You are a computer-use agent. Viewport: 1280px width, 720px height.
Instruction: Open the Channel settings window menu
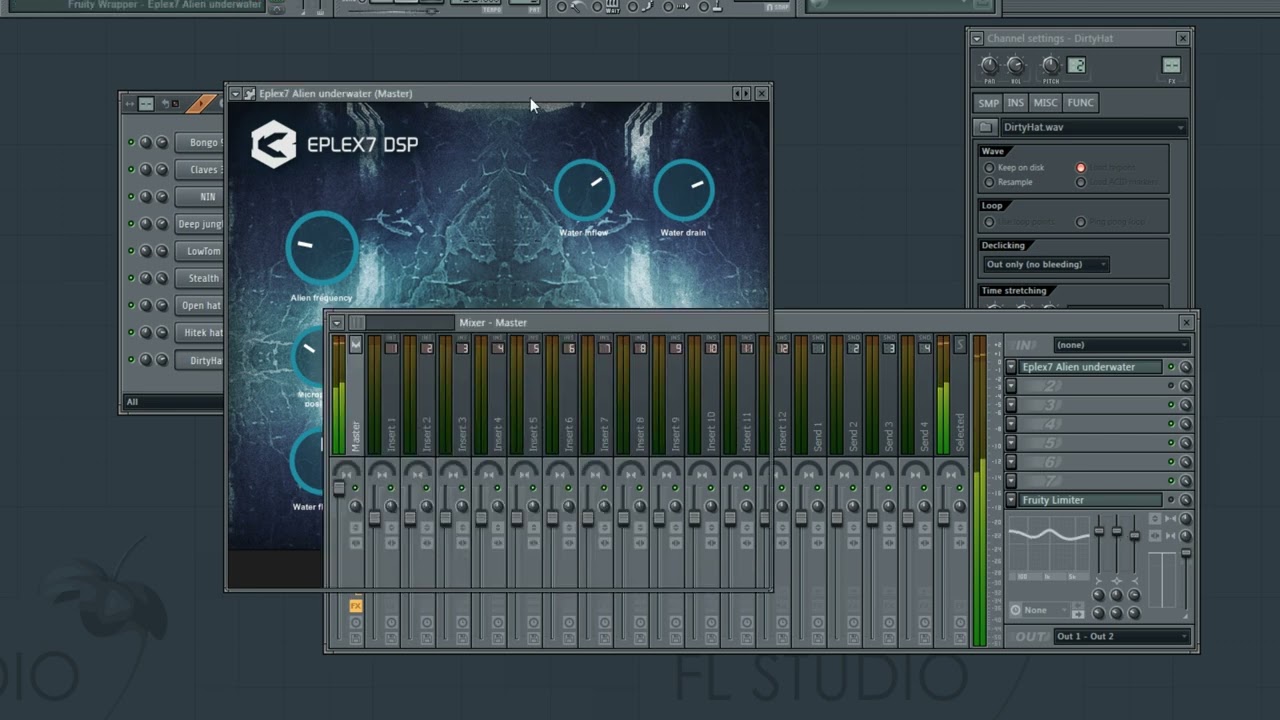point(976,39)
